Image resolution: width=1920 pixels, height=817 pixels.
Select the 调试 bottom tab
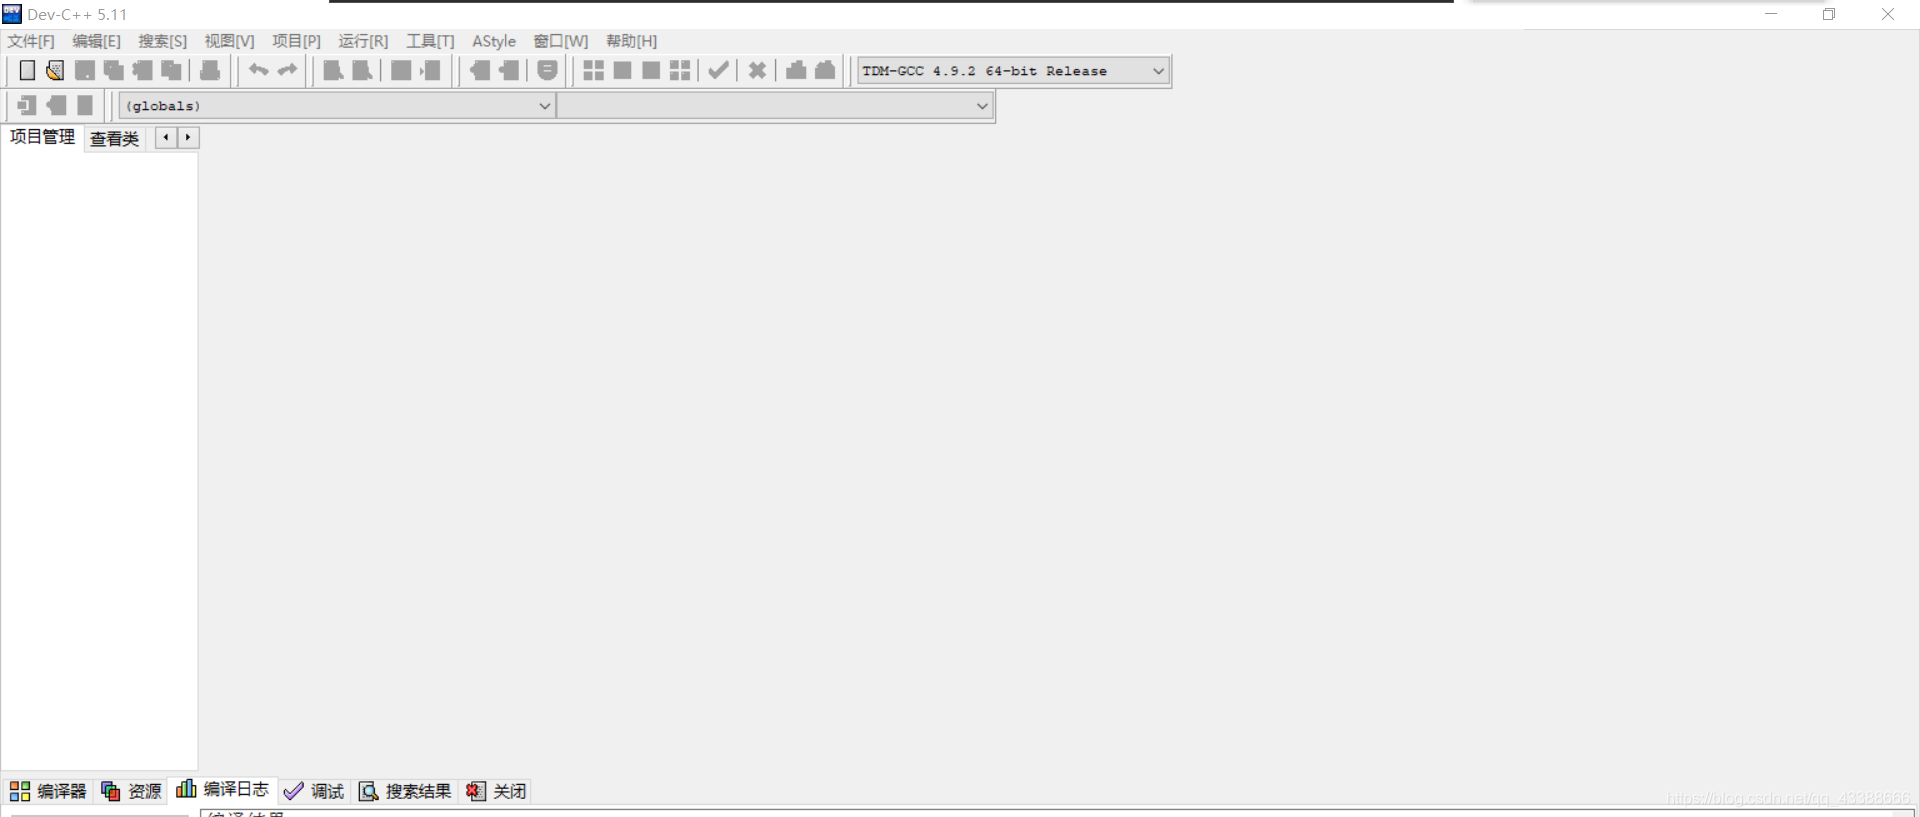click(x=314, y=791)
